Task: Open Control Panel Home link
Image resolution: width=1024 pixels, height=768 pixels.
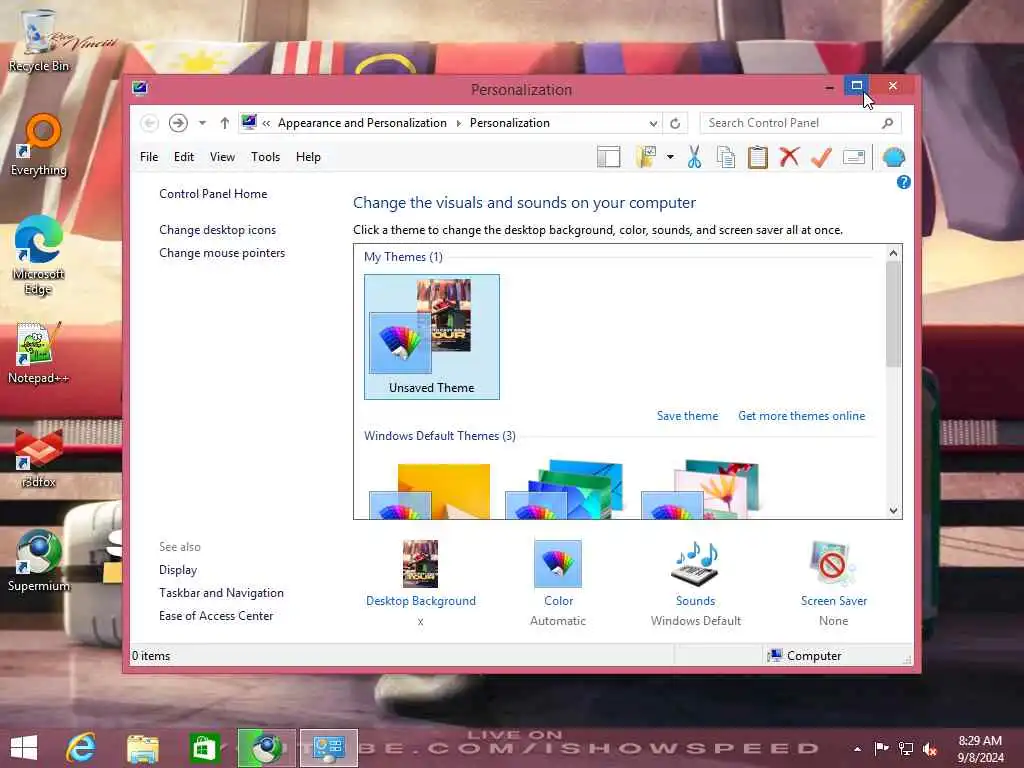Action: click(x=213, y=194)
